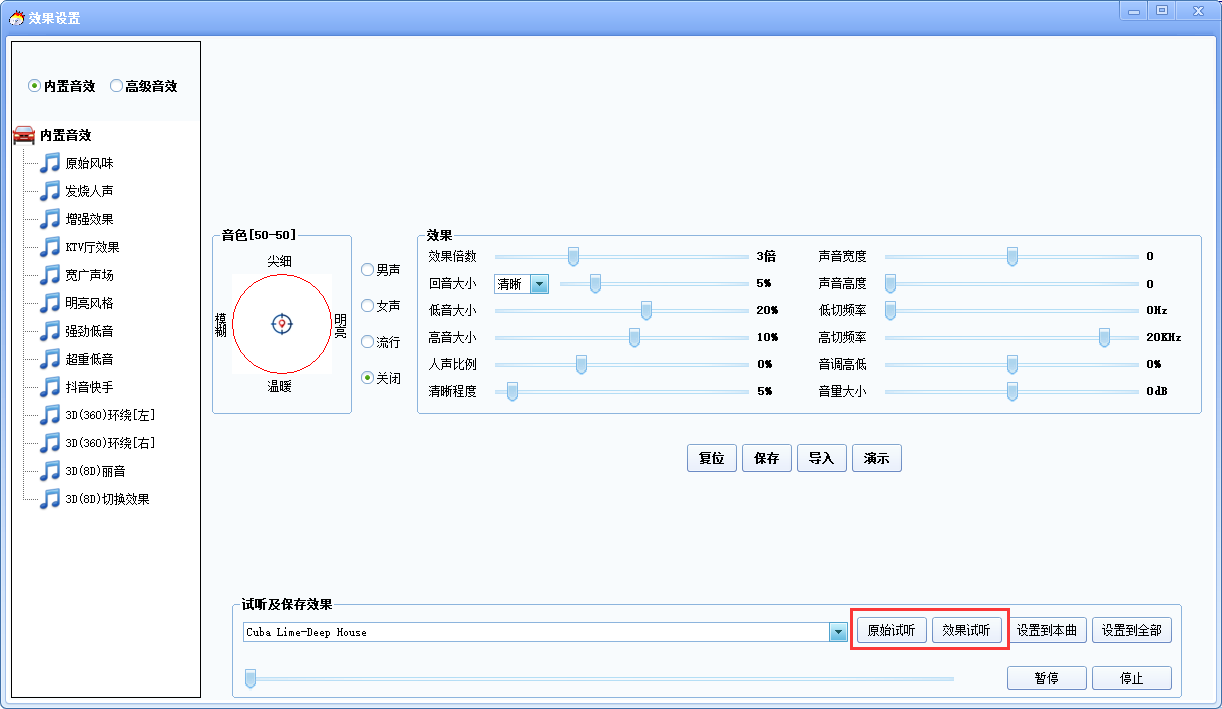Viewport: 1222px width, 709px height.
Task: Click the music note icon beside KTV厅效果
Action: [50, 247]
